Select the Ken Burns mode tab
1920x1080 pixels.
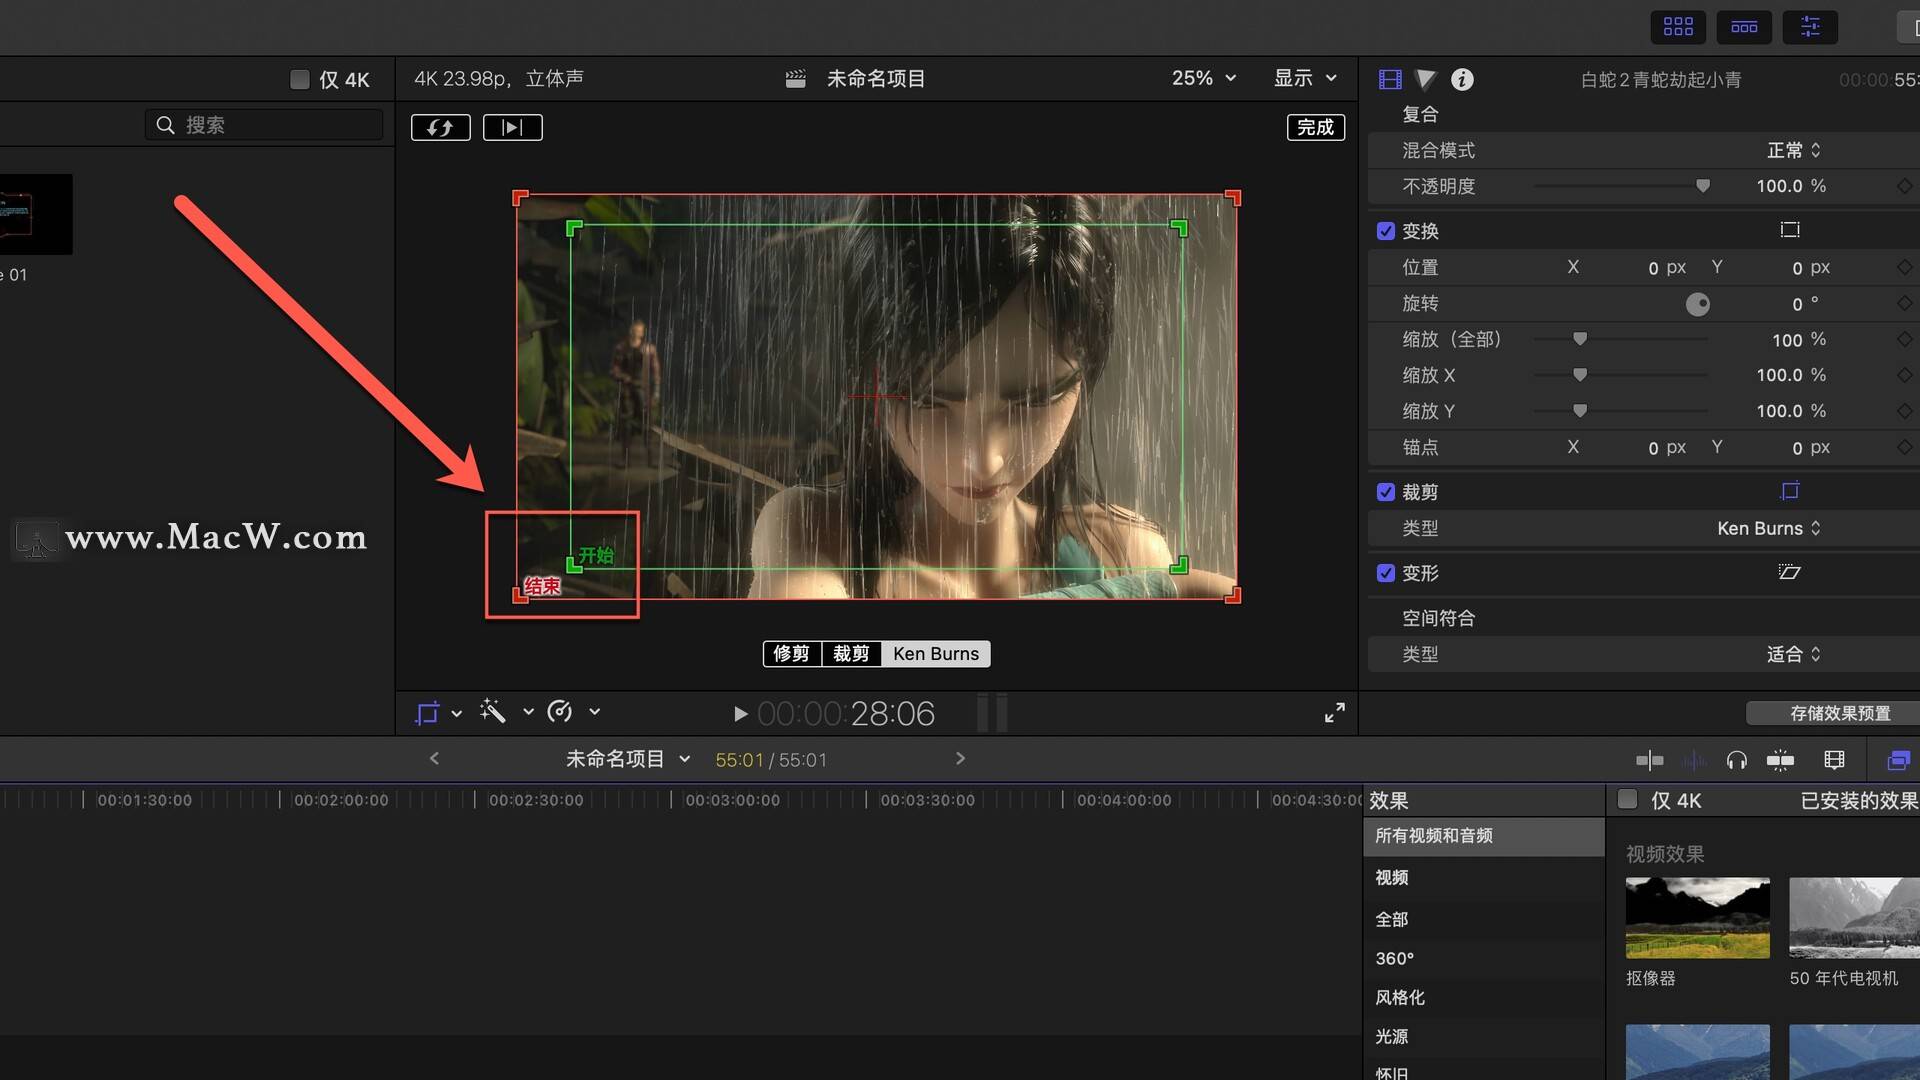click(936, 654)
